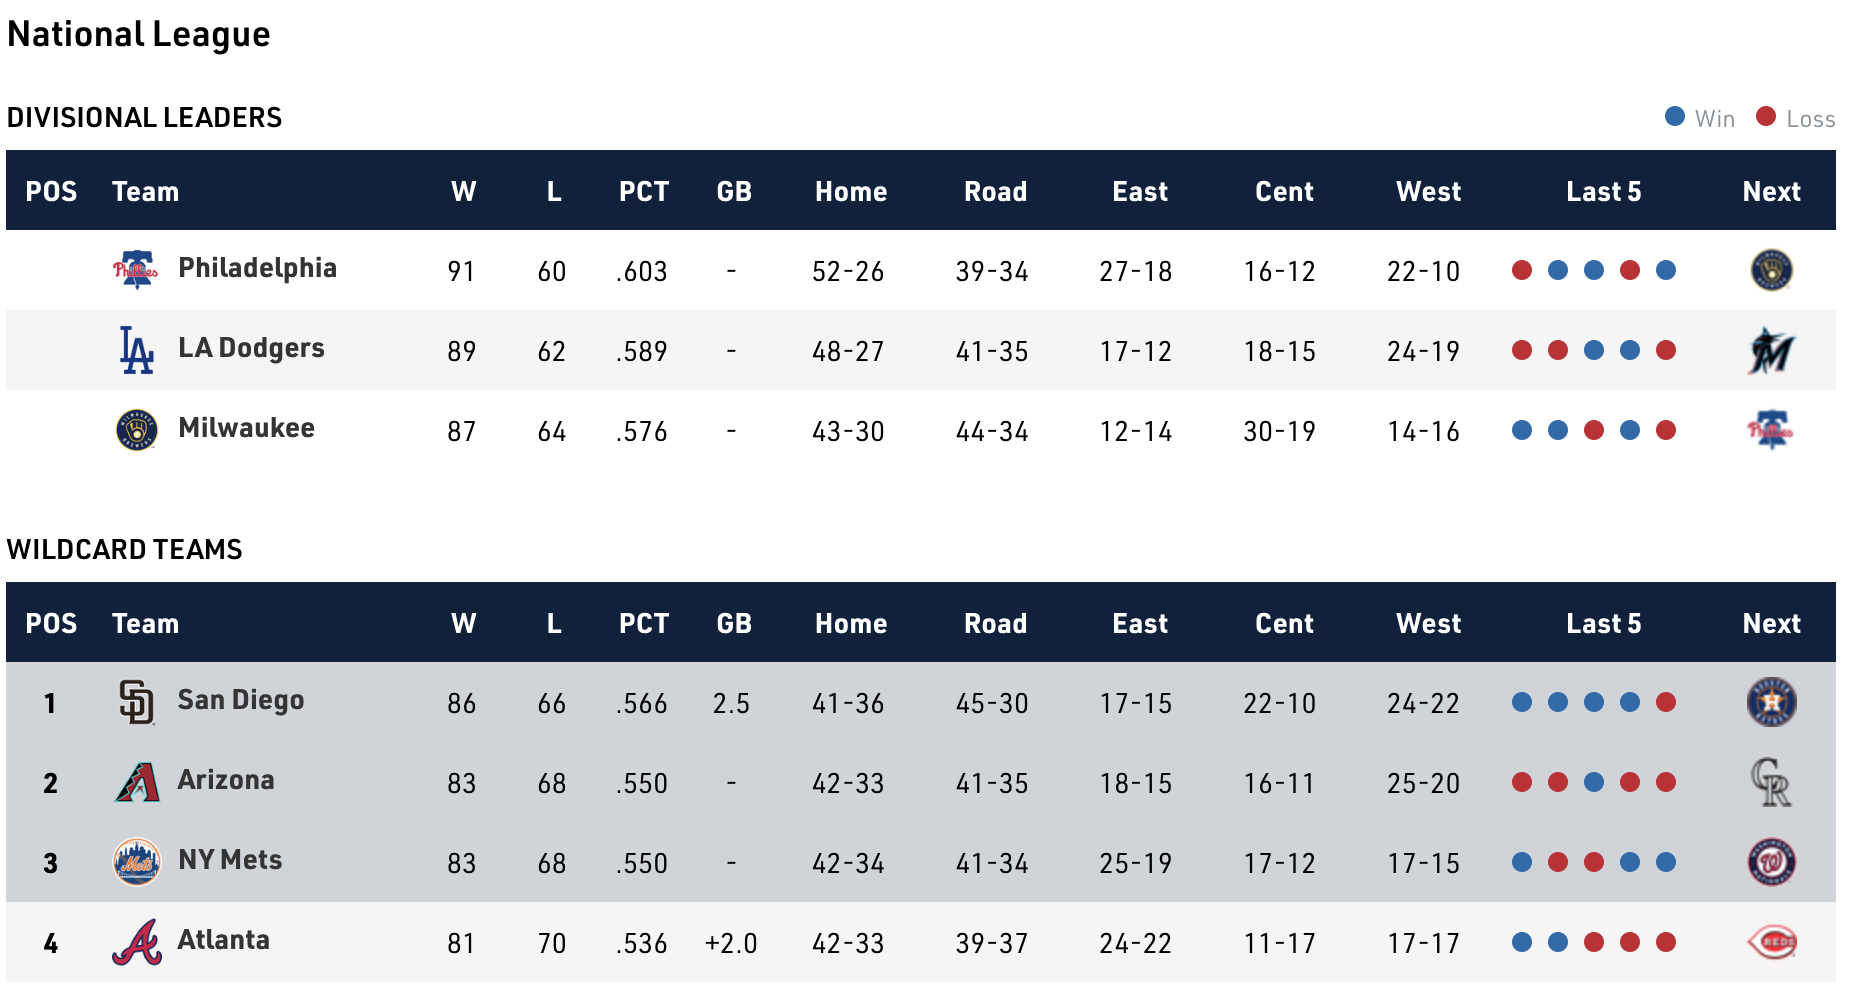Open Marlins next-opponent logo in Dodgers row

1771,350
